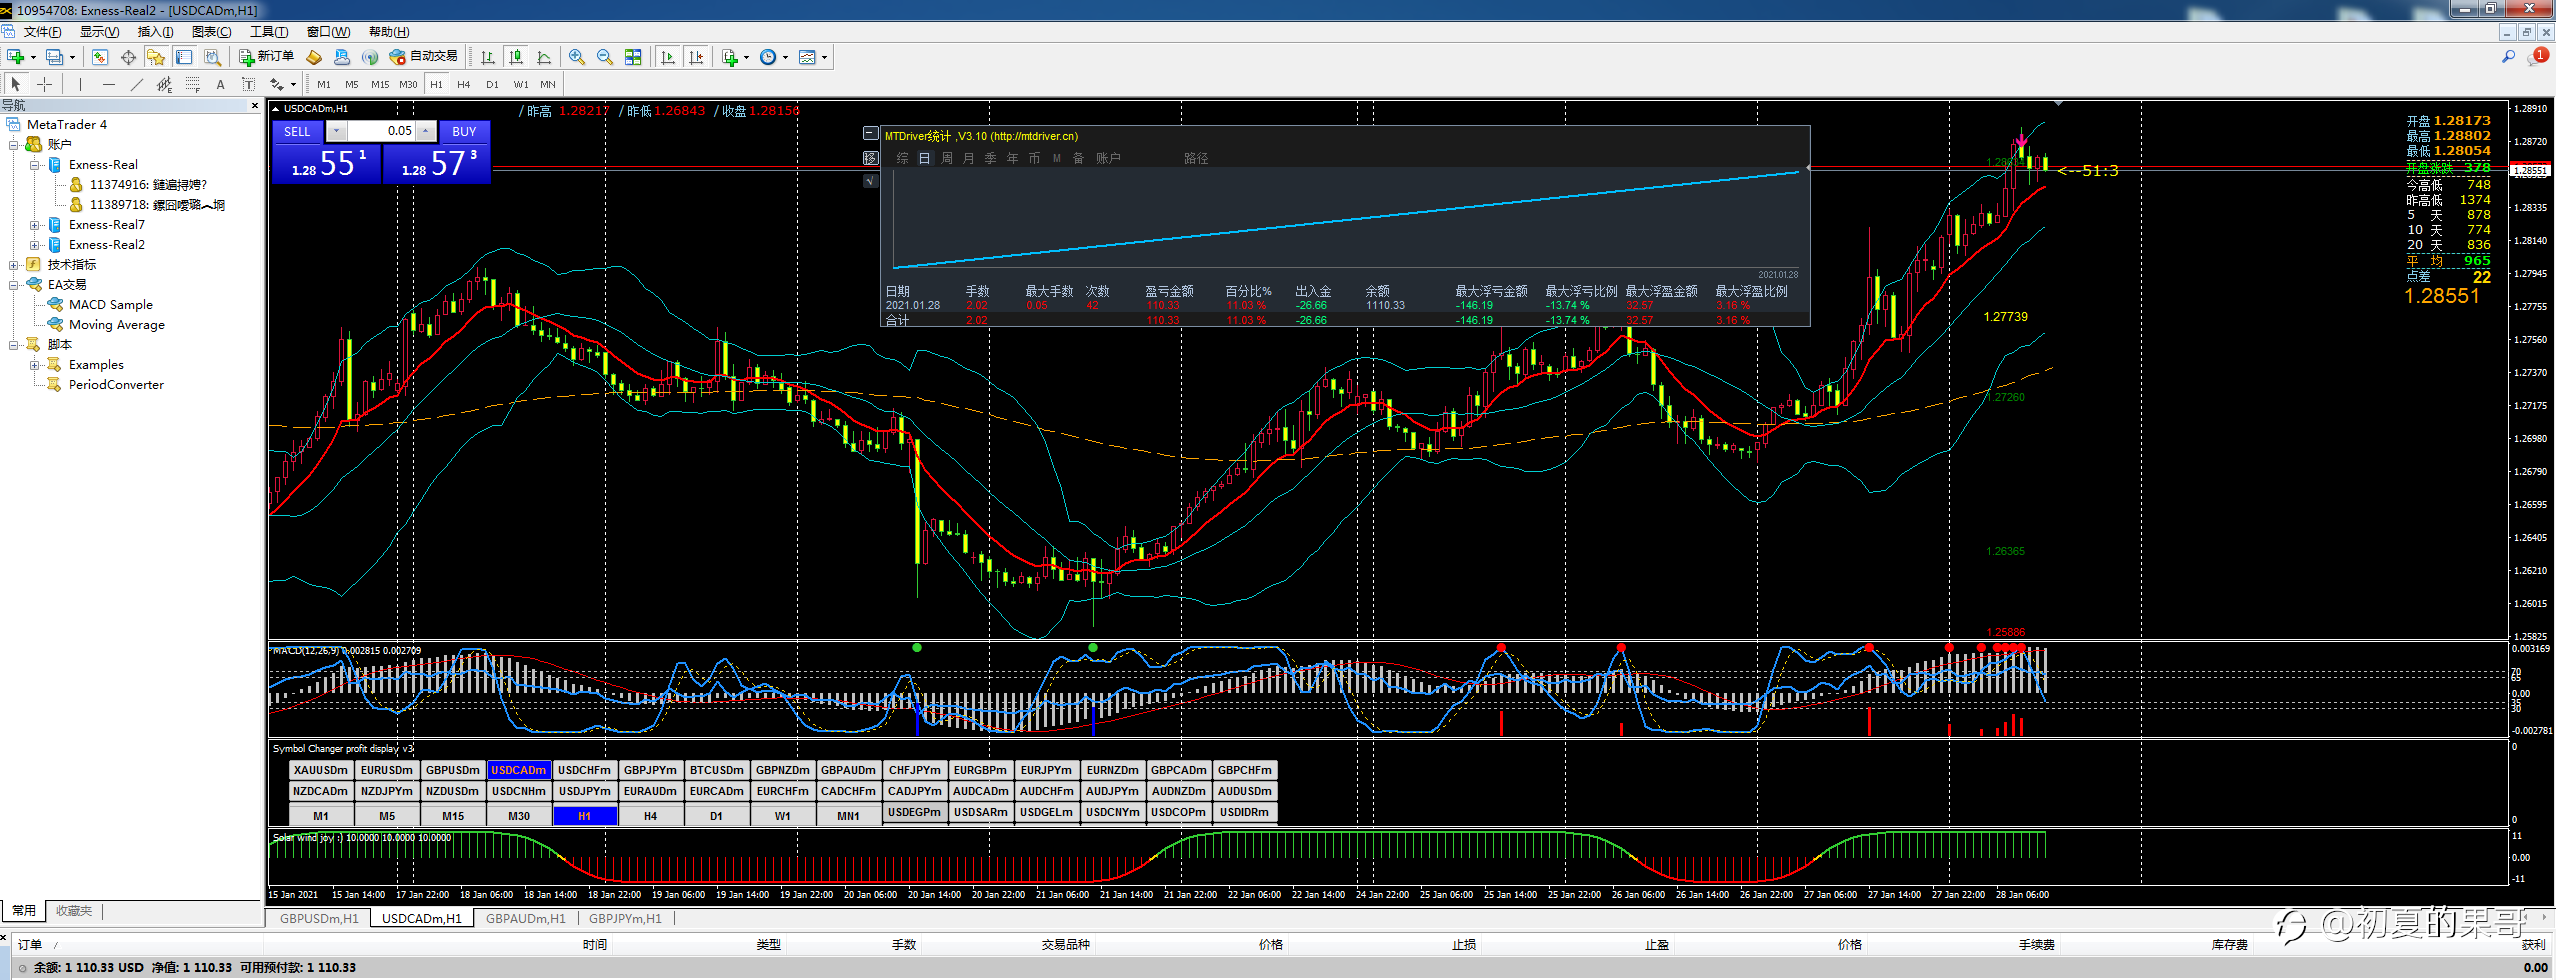Image resolution: width=2556 pixels, height=980 pixels.
Task: Expand the Exness-Real7 account node
Action: (x=35, y=225)
